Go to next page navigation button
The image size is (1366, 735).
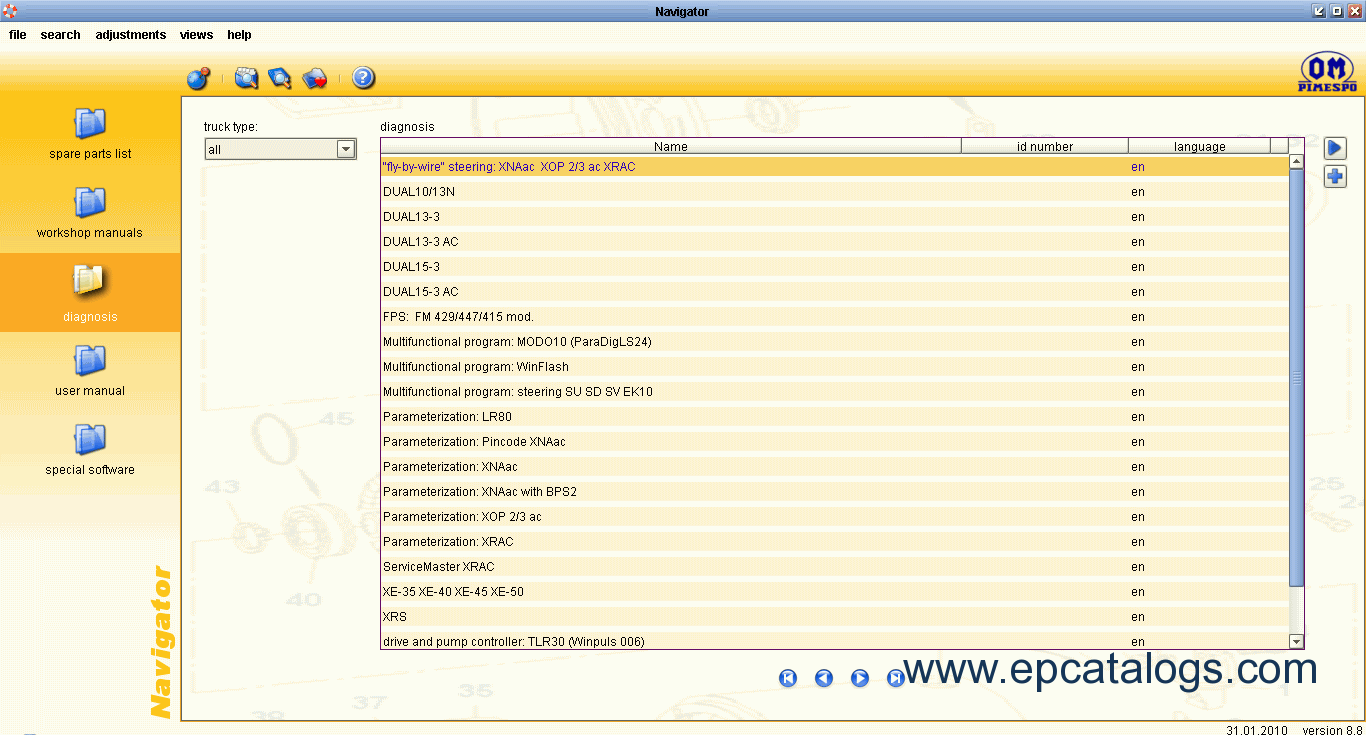[860, 678]
